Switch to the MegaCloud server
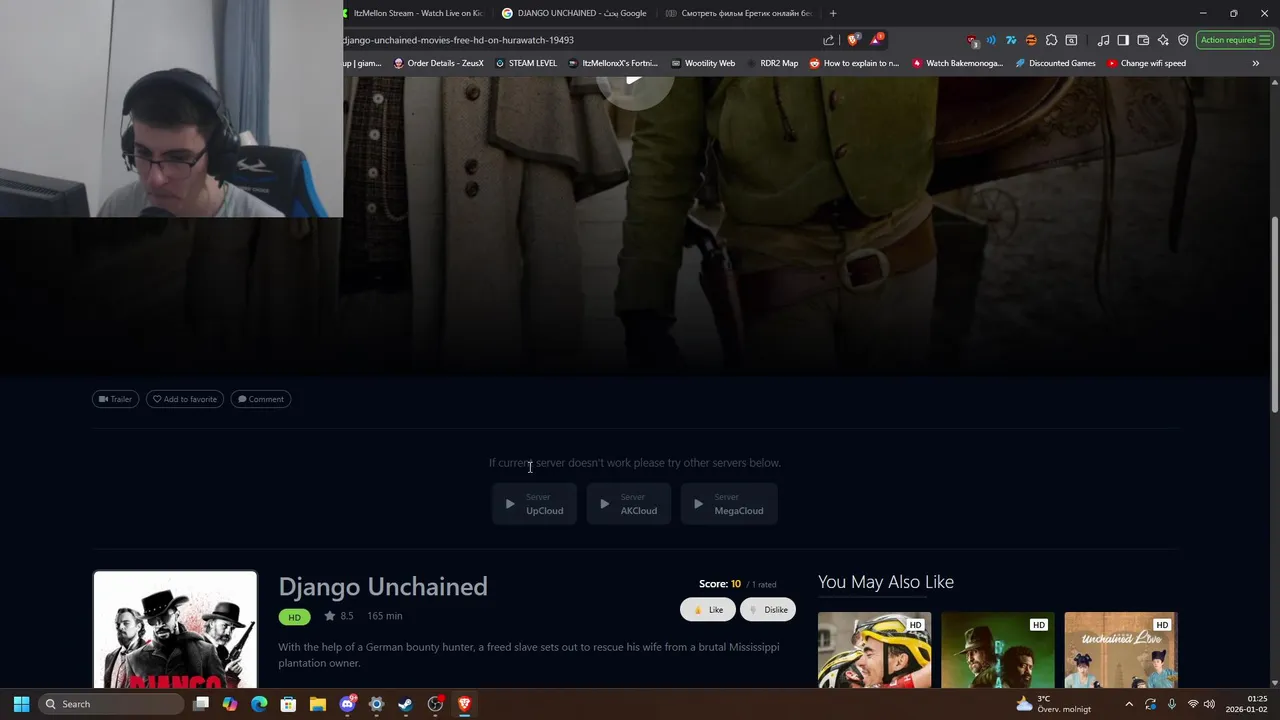The image size is (1280, 720). pos(729,504)
